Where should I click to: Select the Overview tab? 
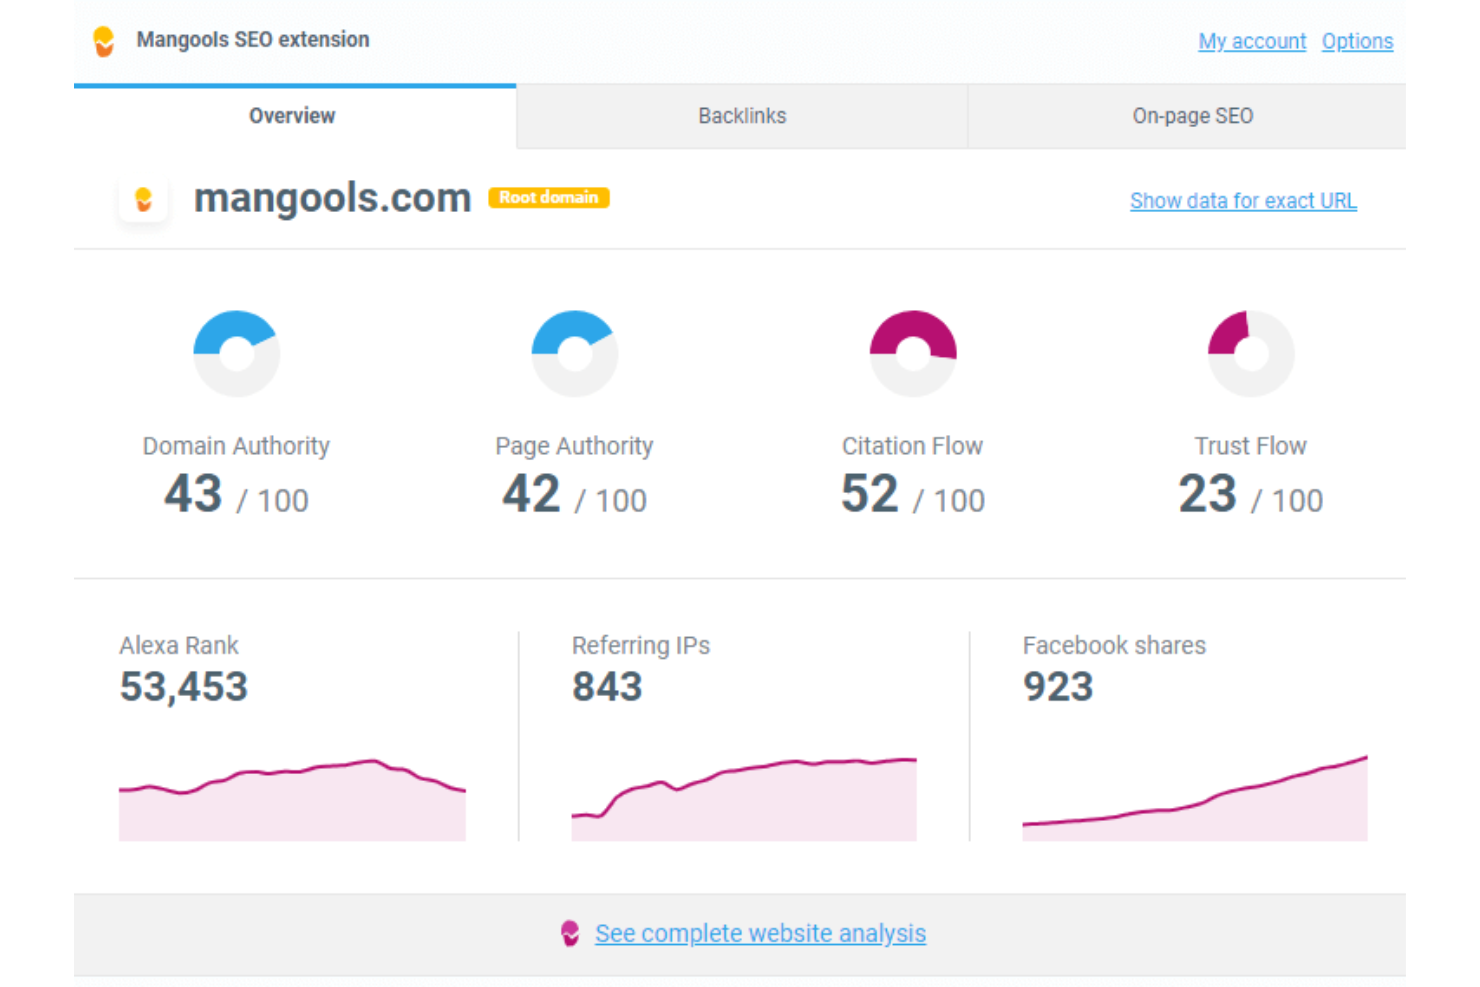click(x=291, y=116)
